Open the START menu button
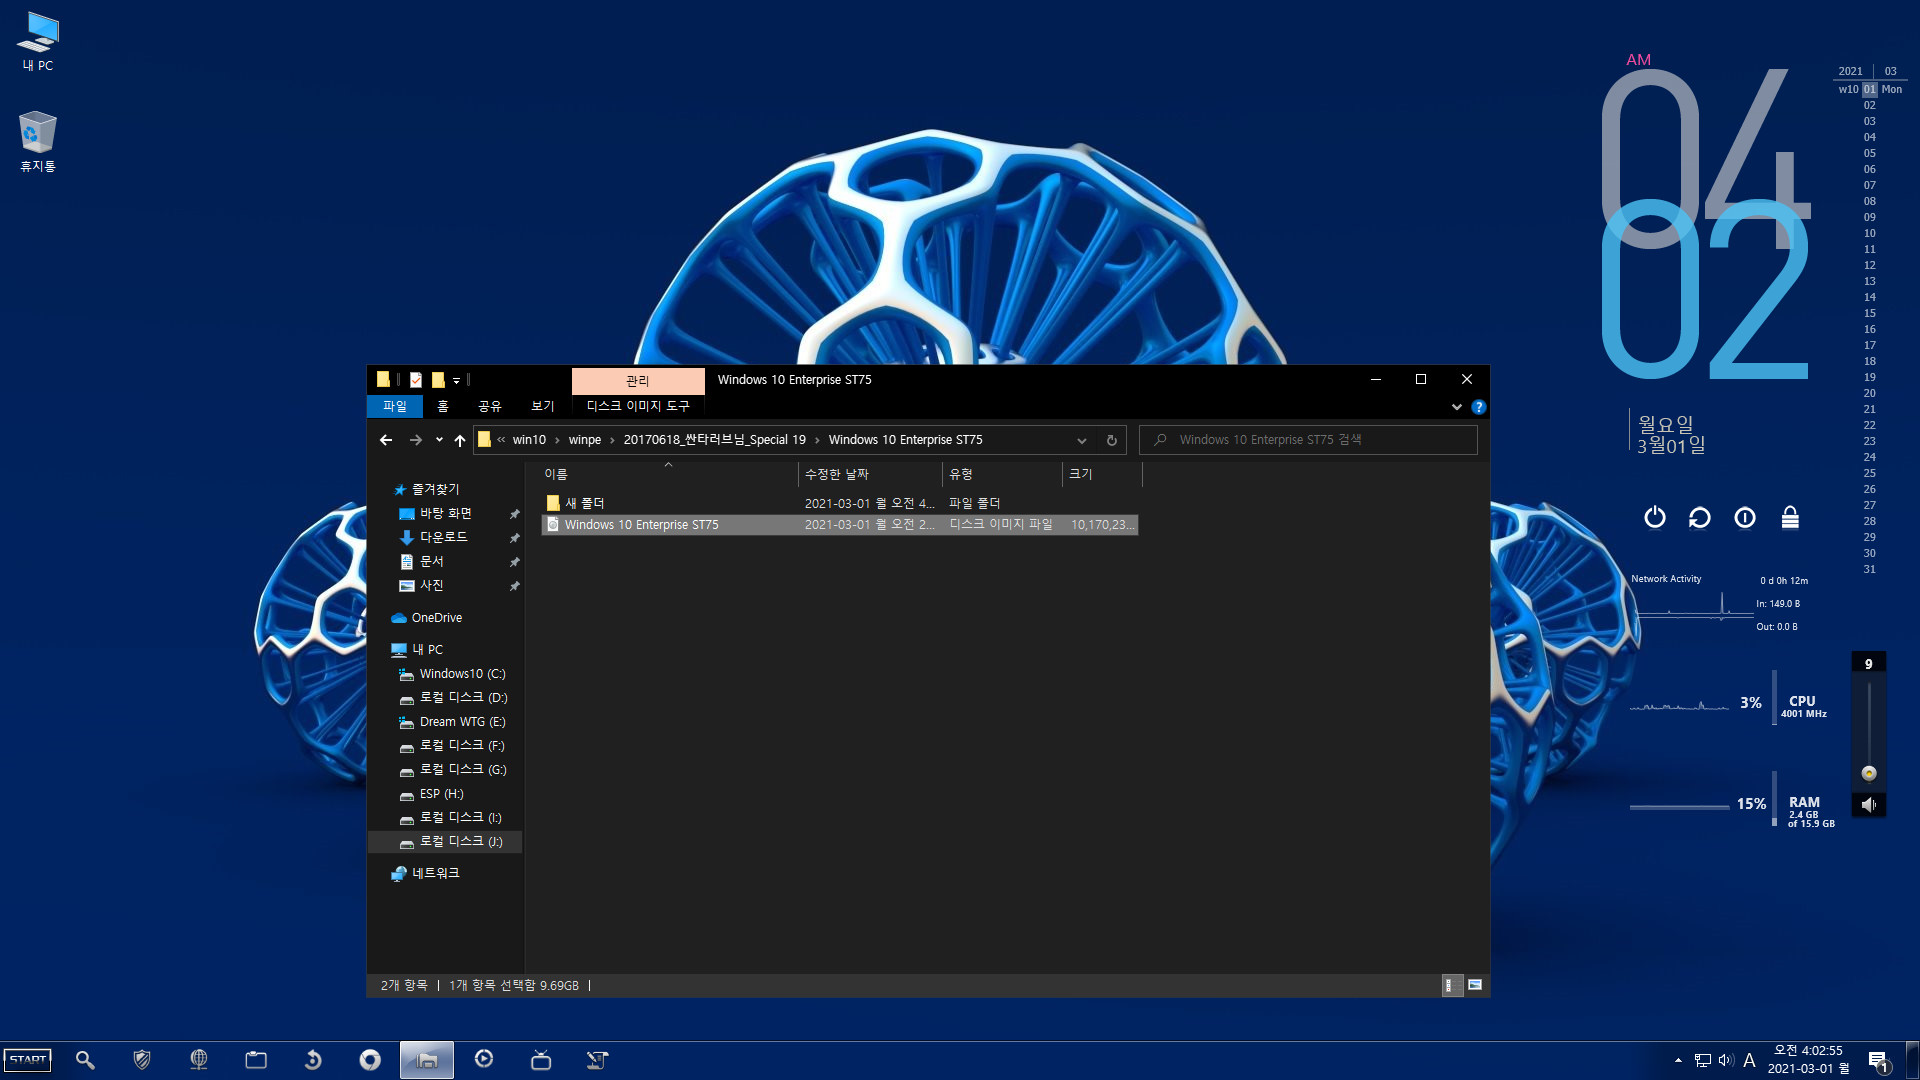This screenshot has height=1080, width=1920. (28, 1060)
